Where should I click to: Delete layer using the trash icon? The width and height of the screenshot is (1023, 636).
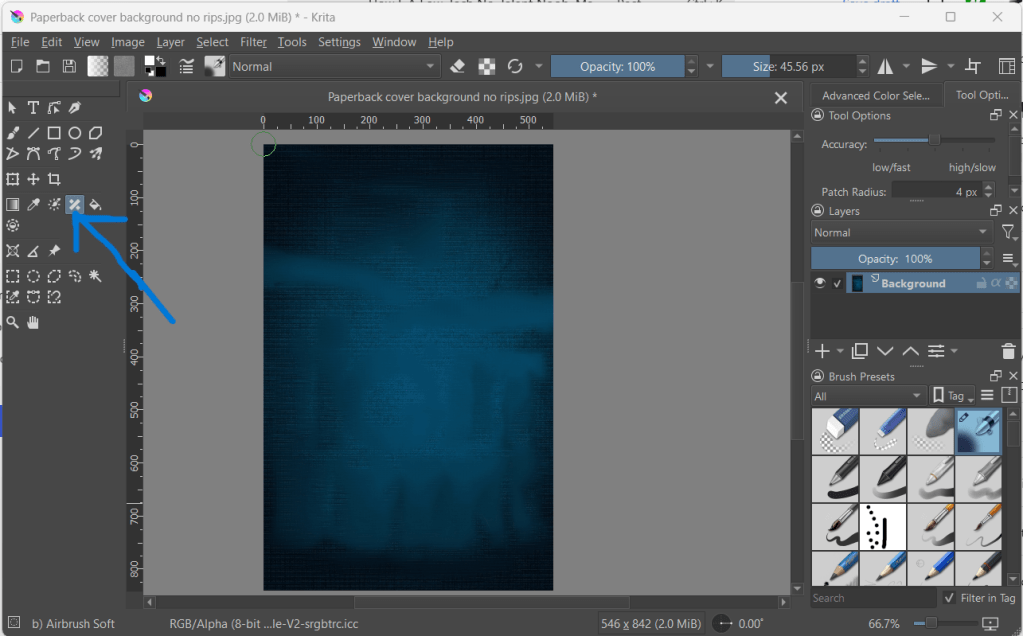click(1008, 351)
